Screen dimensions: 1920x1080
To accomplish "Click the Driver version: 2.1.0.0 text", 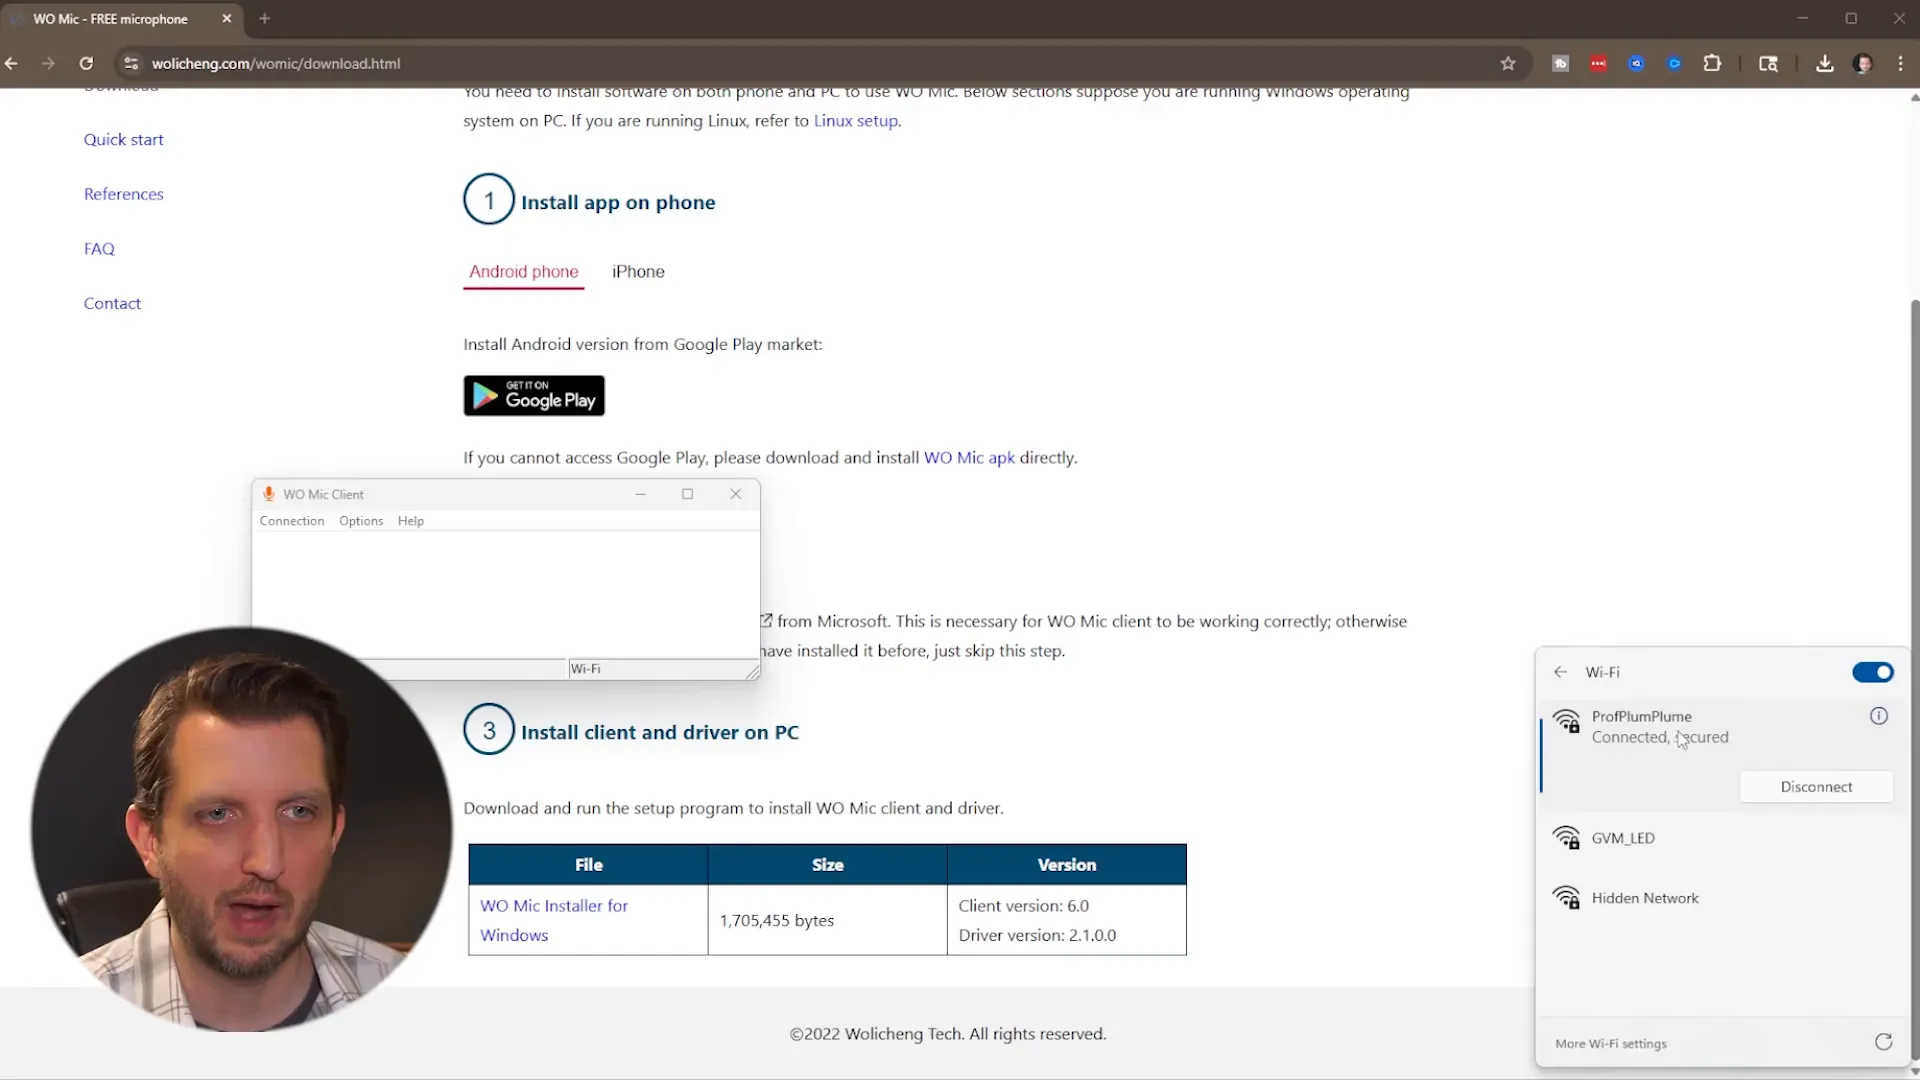I will tap(1037, 936).
